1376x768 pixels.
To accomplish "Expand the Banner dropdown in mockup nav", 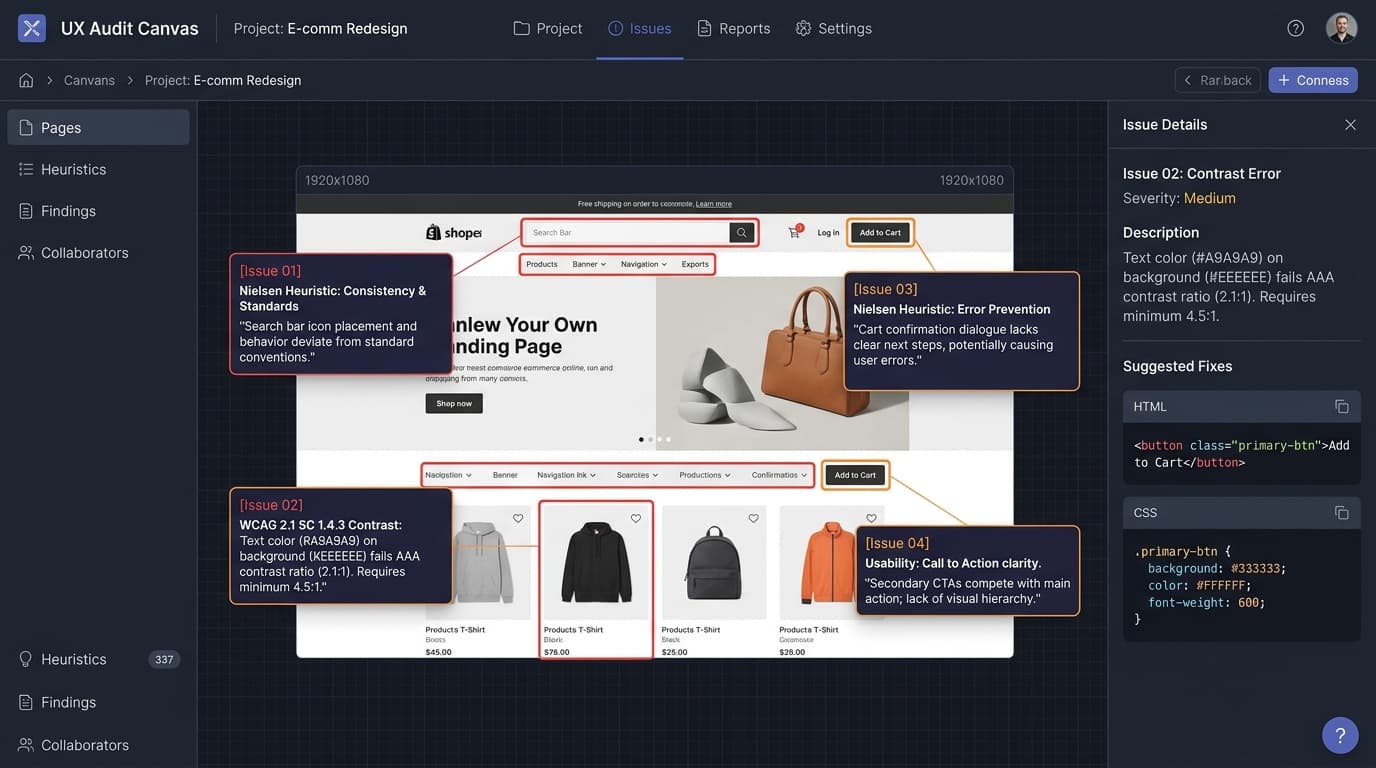I will [x=588, y=265].
